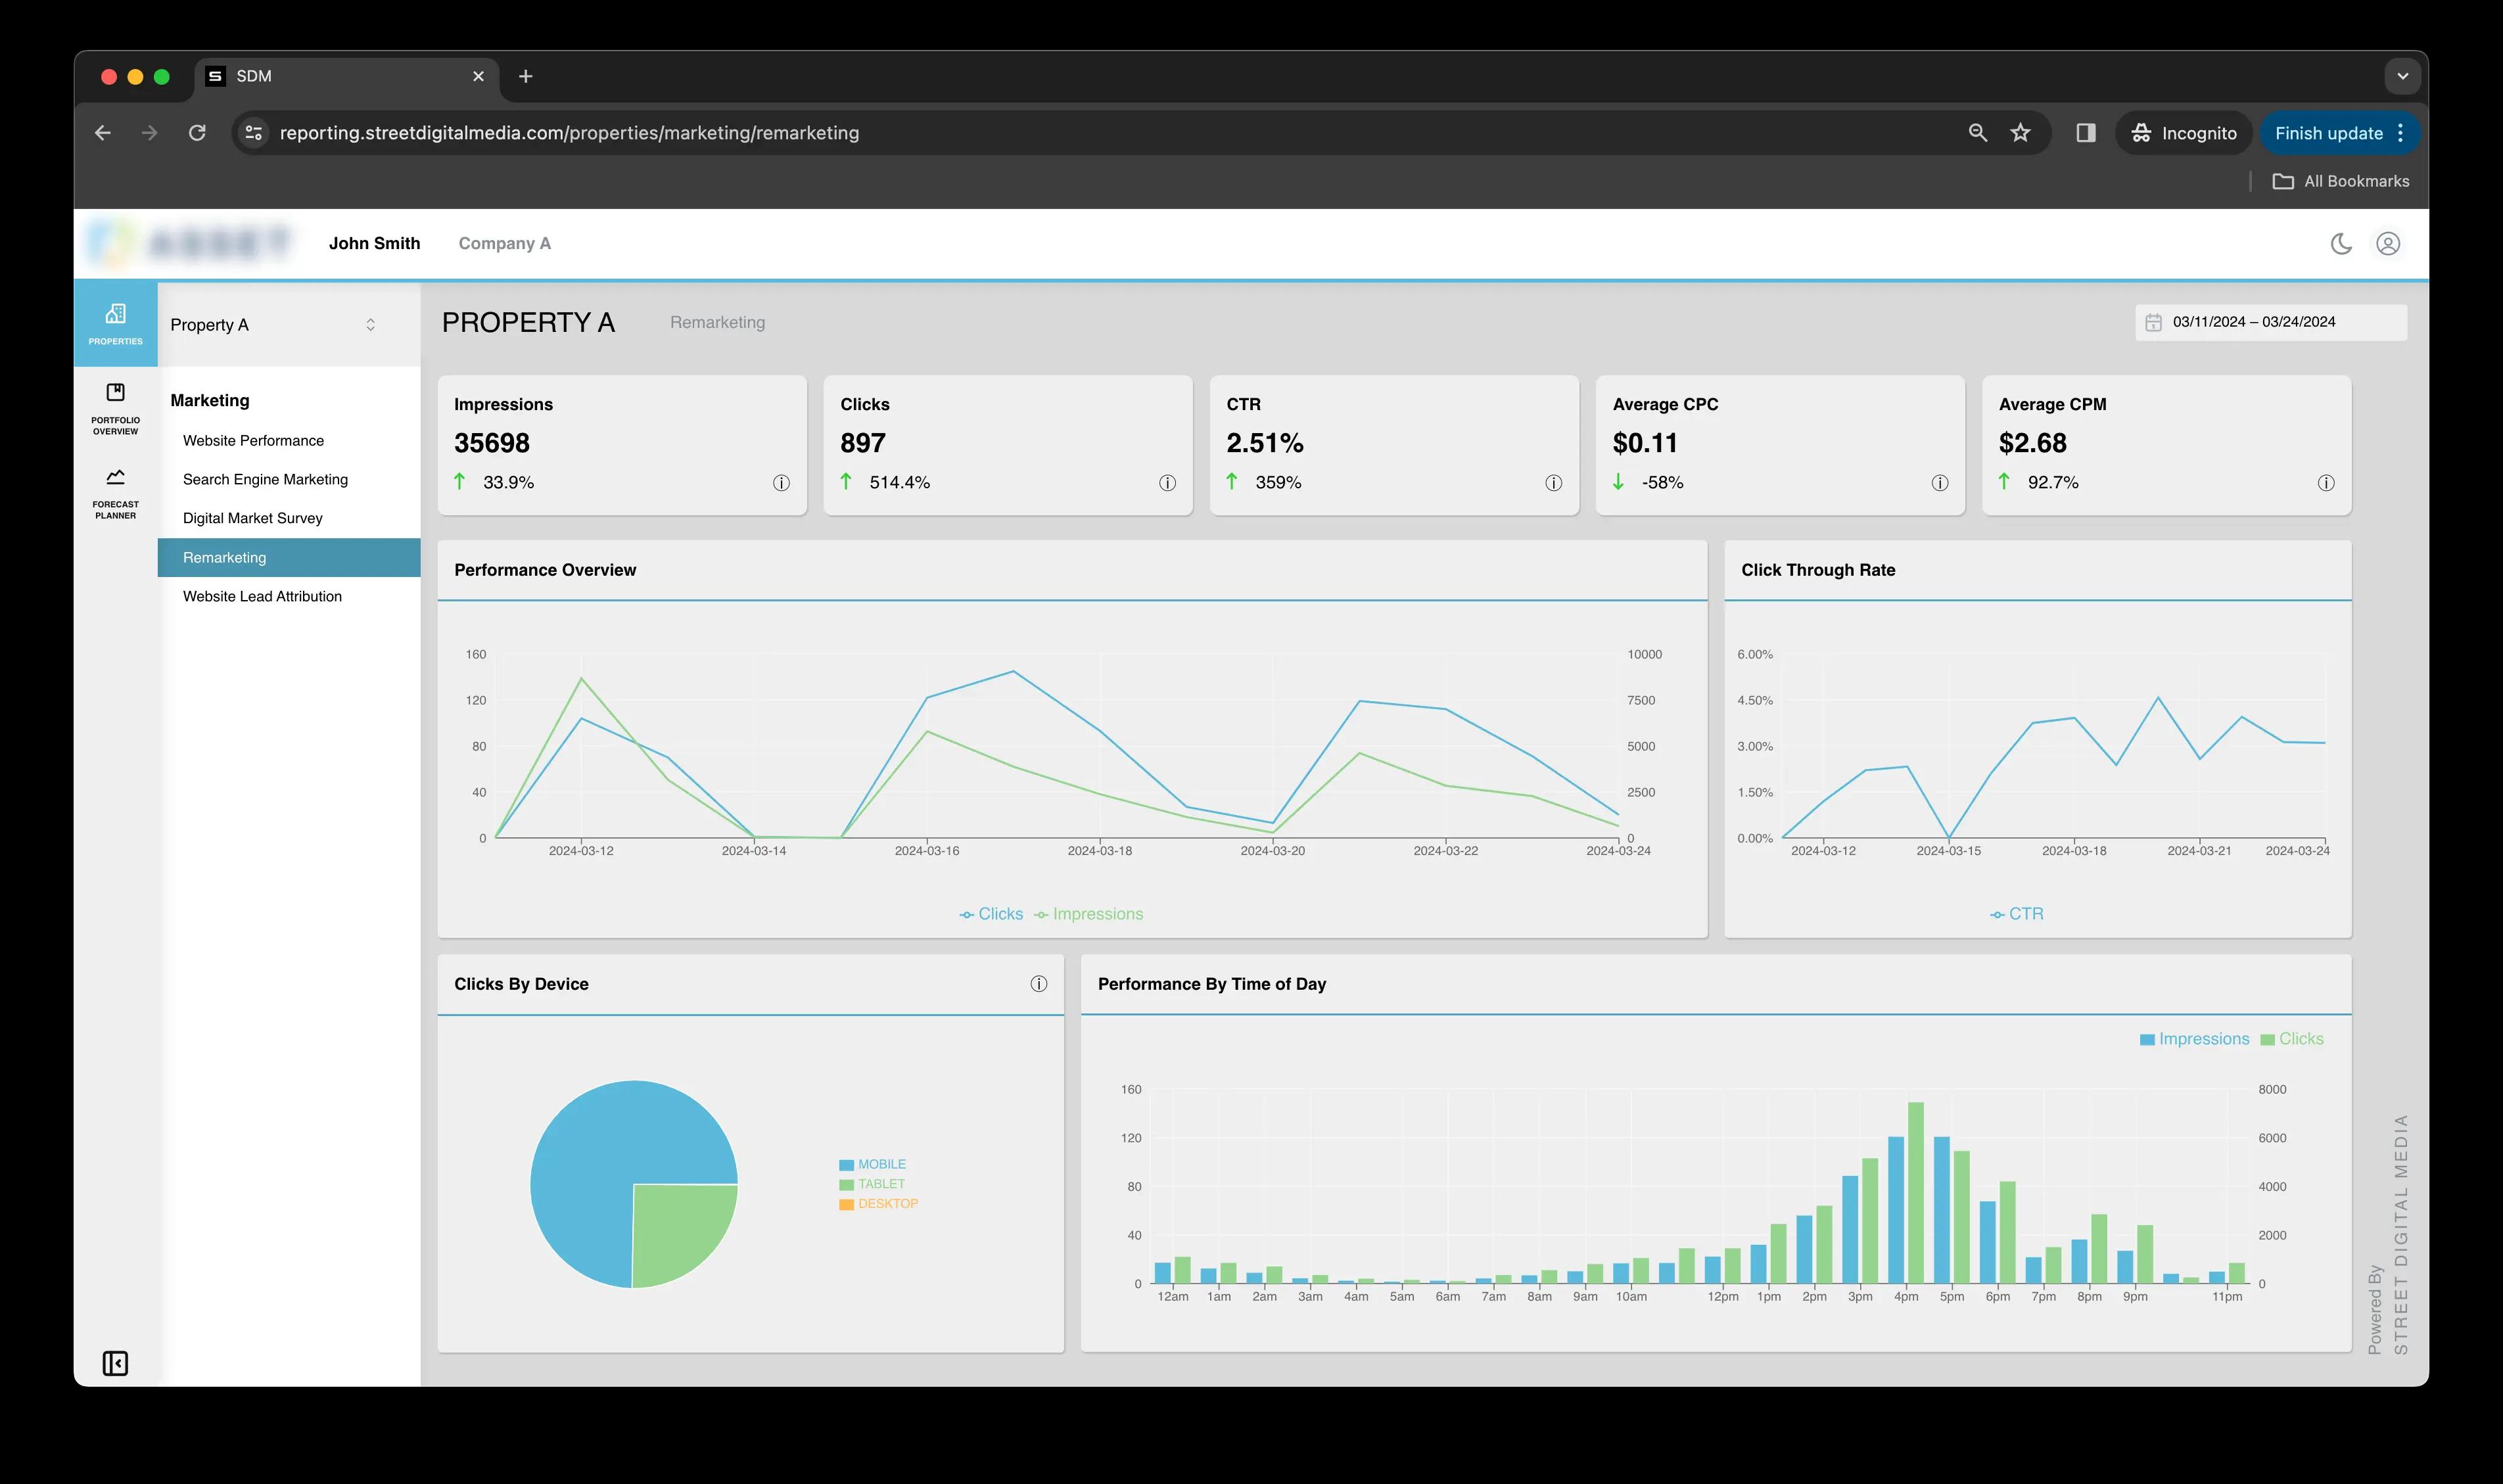
Task: Open the Properties sidebar section
Action: pos(116,324)
